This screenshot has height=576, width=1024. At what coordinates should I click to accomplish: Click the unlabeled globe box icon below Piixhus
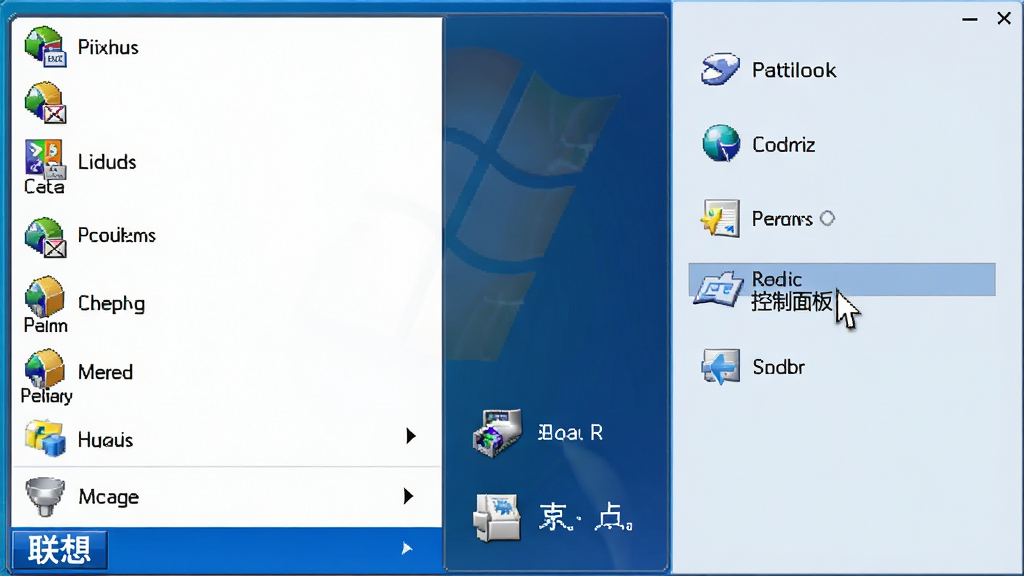coord(45,103)
